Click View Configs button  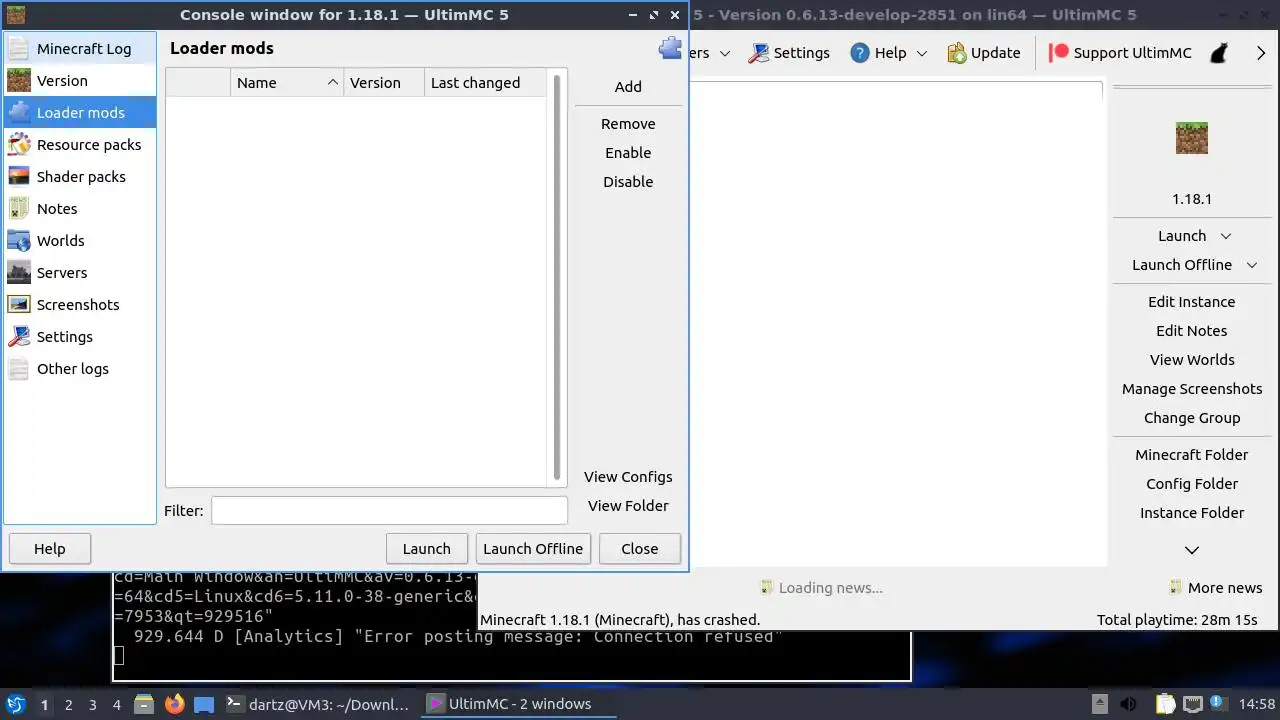(628, 477)
